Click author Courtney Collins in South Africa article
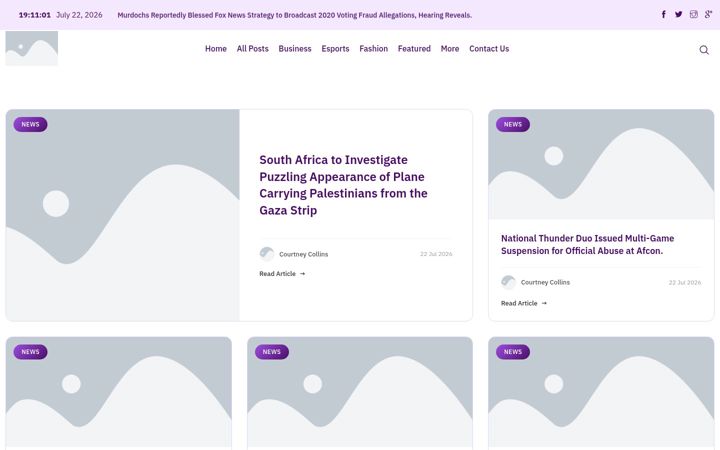Viewport: 720px width, 450px height. click(304, 254)
